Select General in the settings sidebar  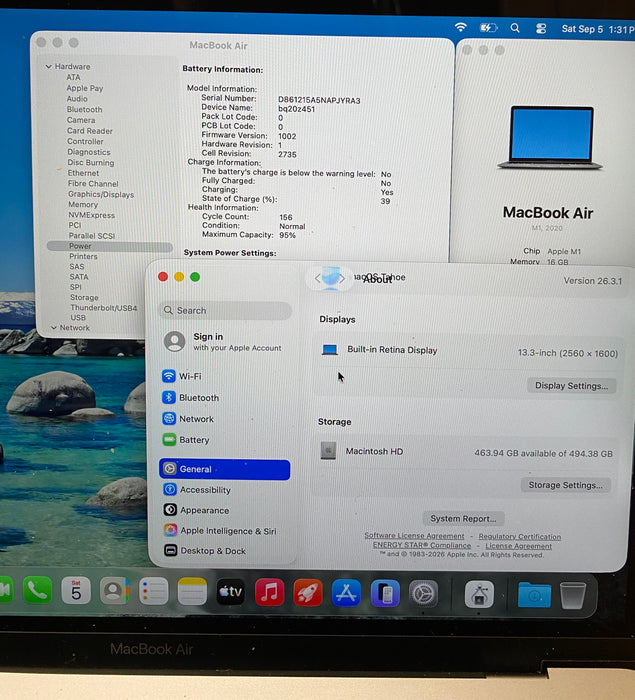225,469
